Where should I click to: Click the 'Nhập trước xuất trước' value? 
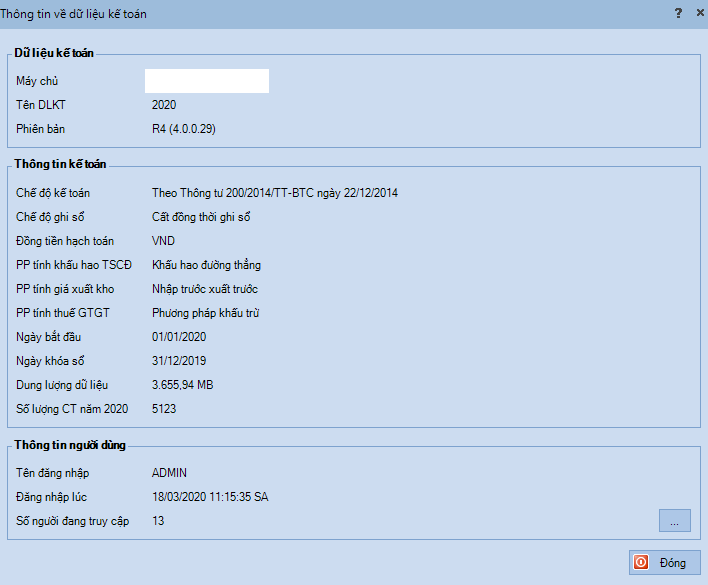point(205,289)
